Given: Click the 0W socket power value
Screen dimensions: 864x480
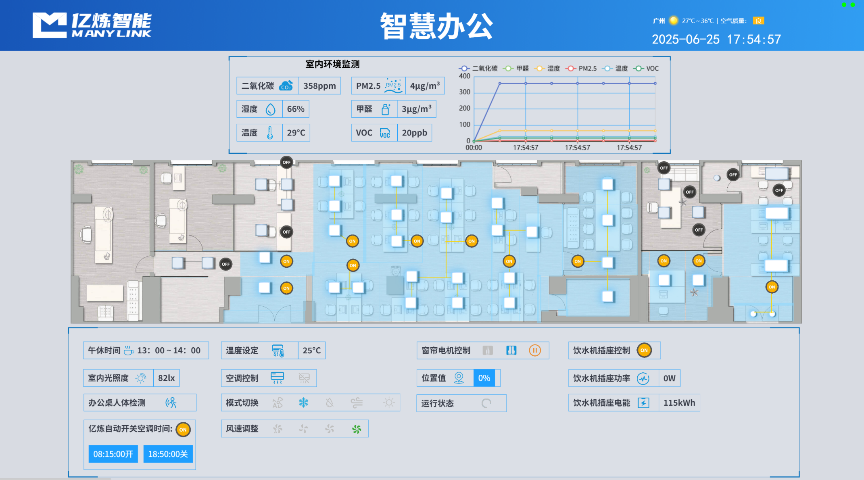Looking at the screenshot, I should pos(669,378).
